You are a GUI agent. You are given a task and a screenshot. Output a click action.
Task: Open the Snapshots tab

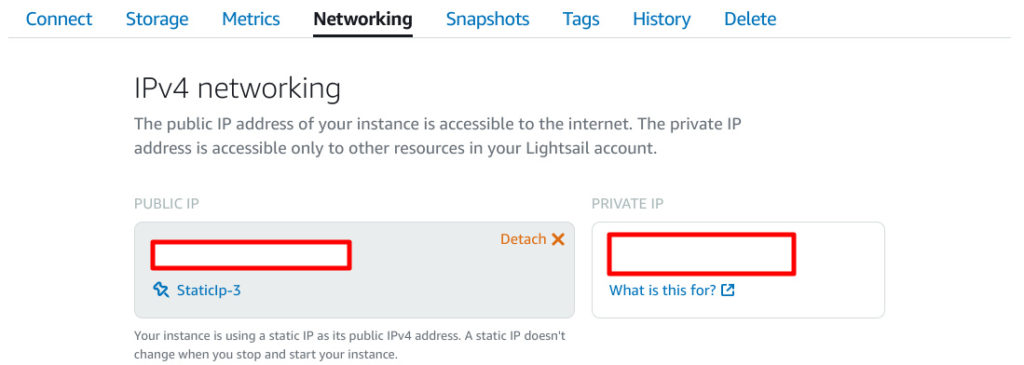(487, 19)
